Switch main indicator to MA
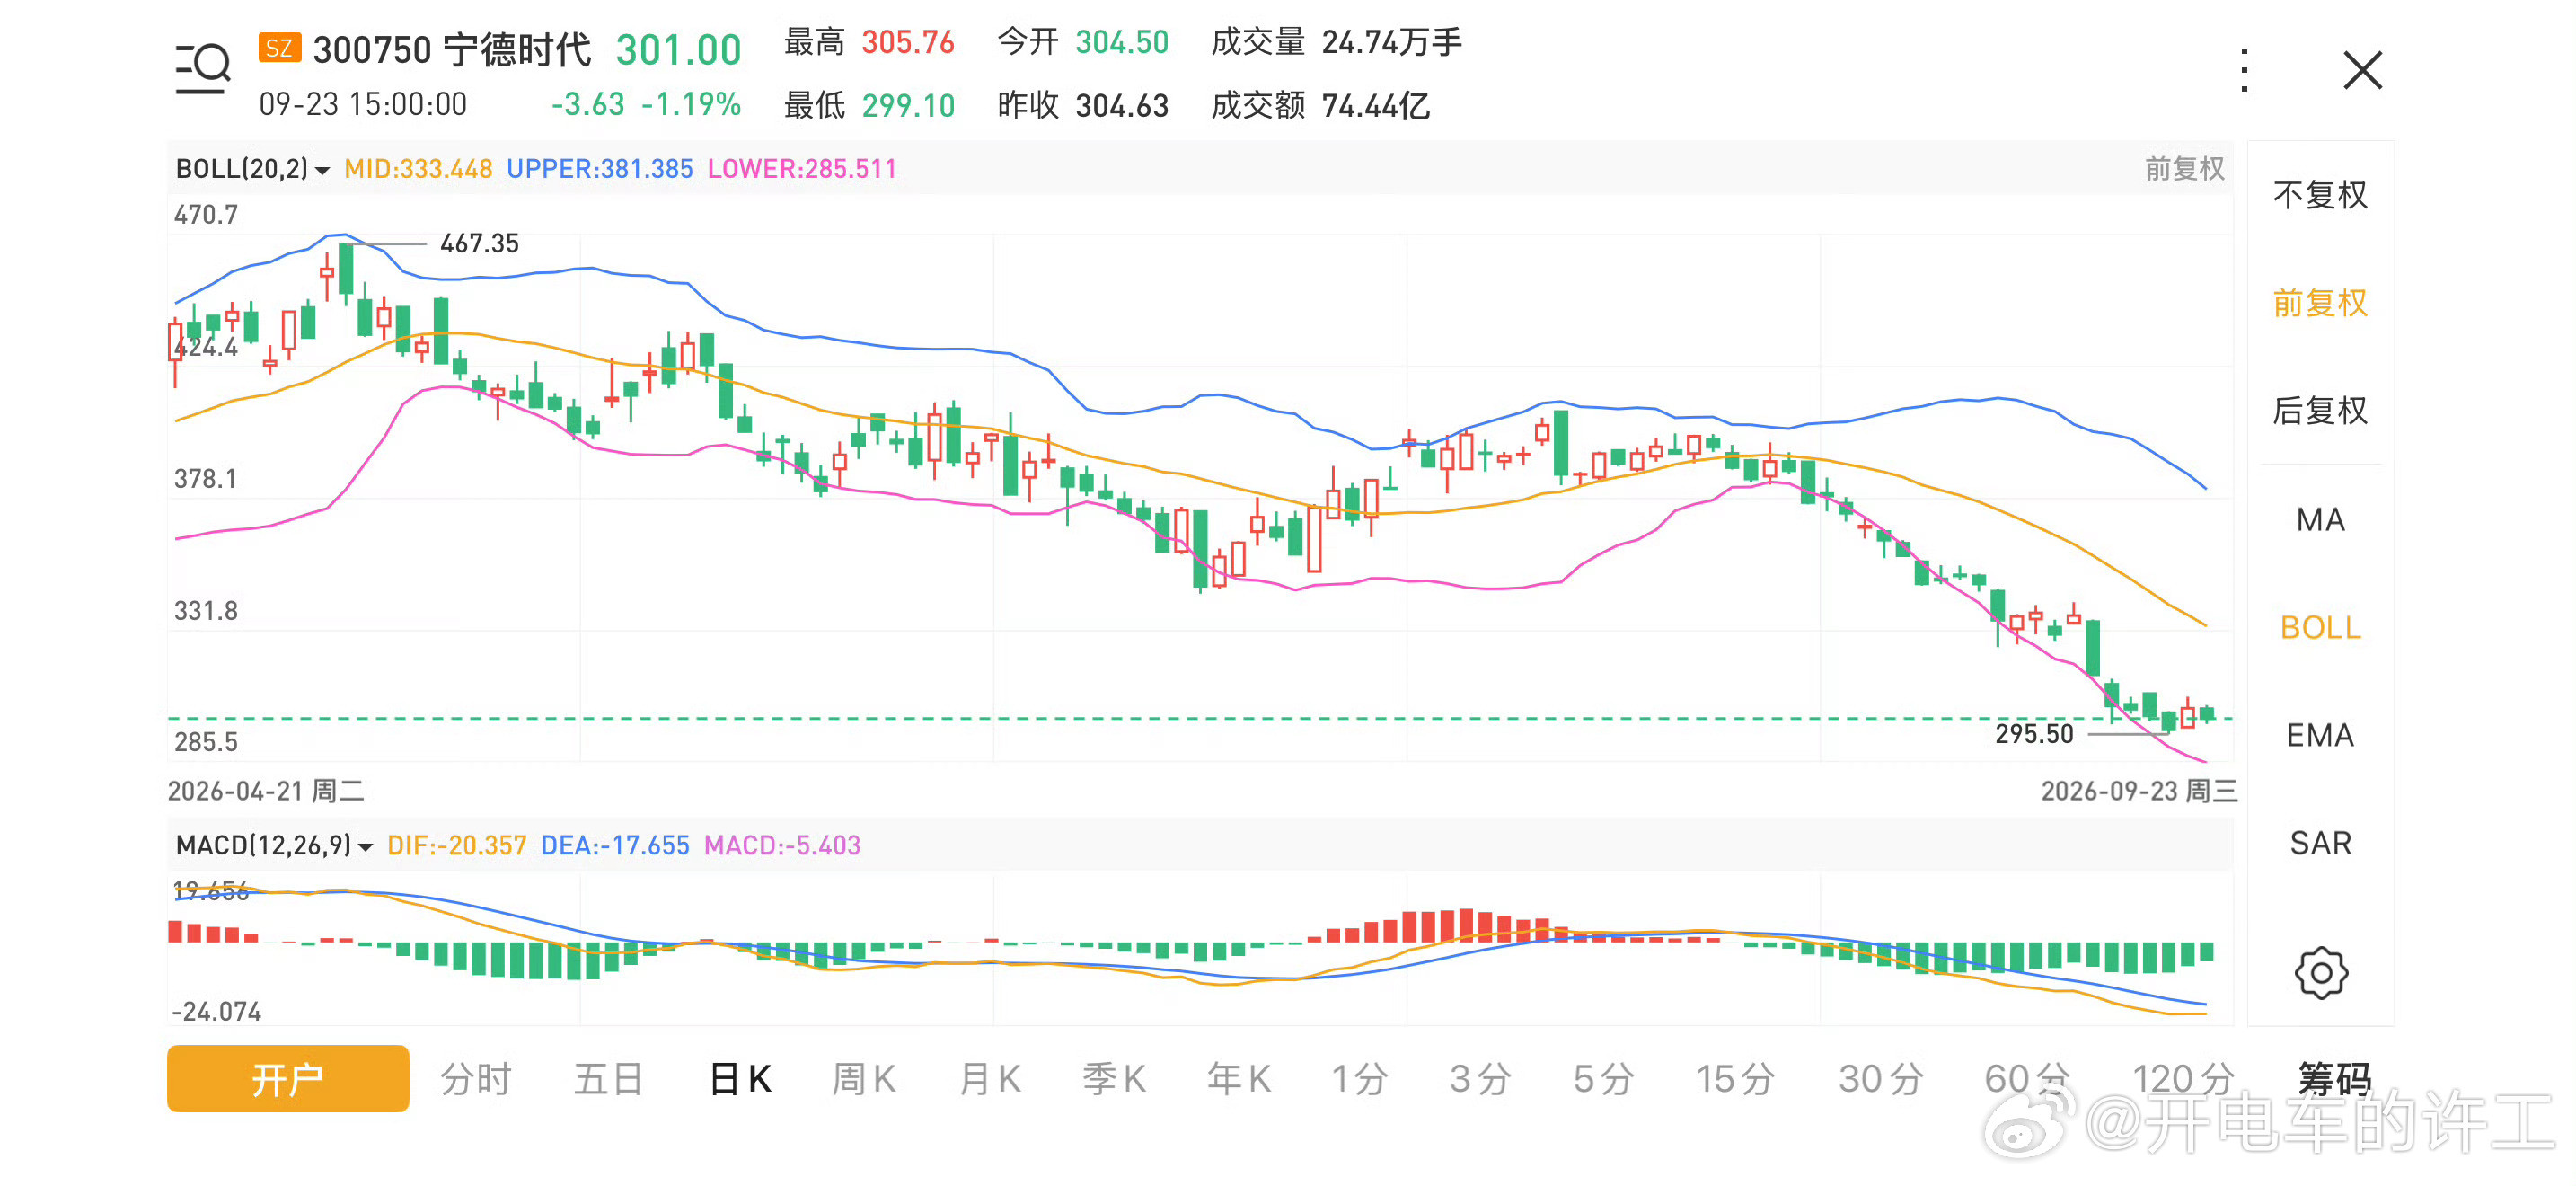 point(2320,520)
